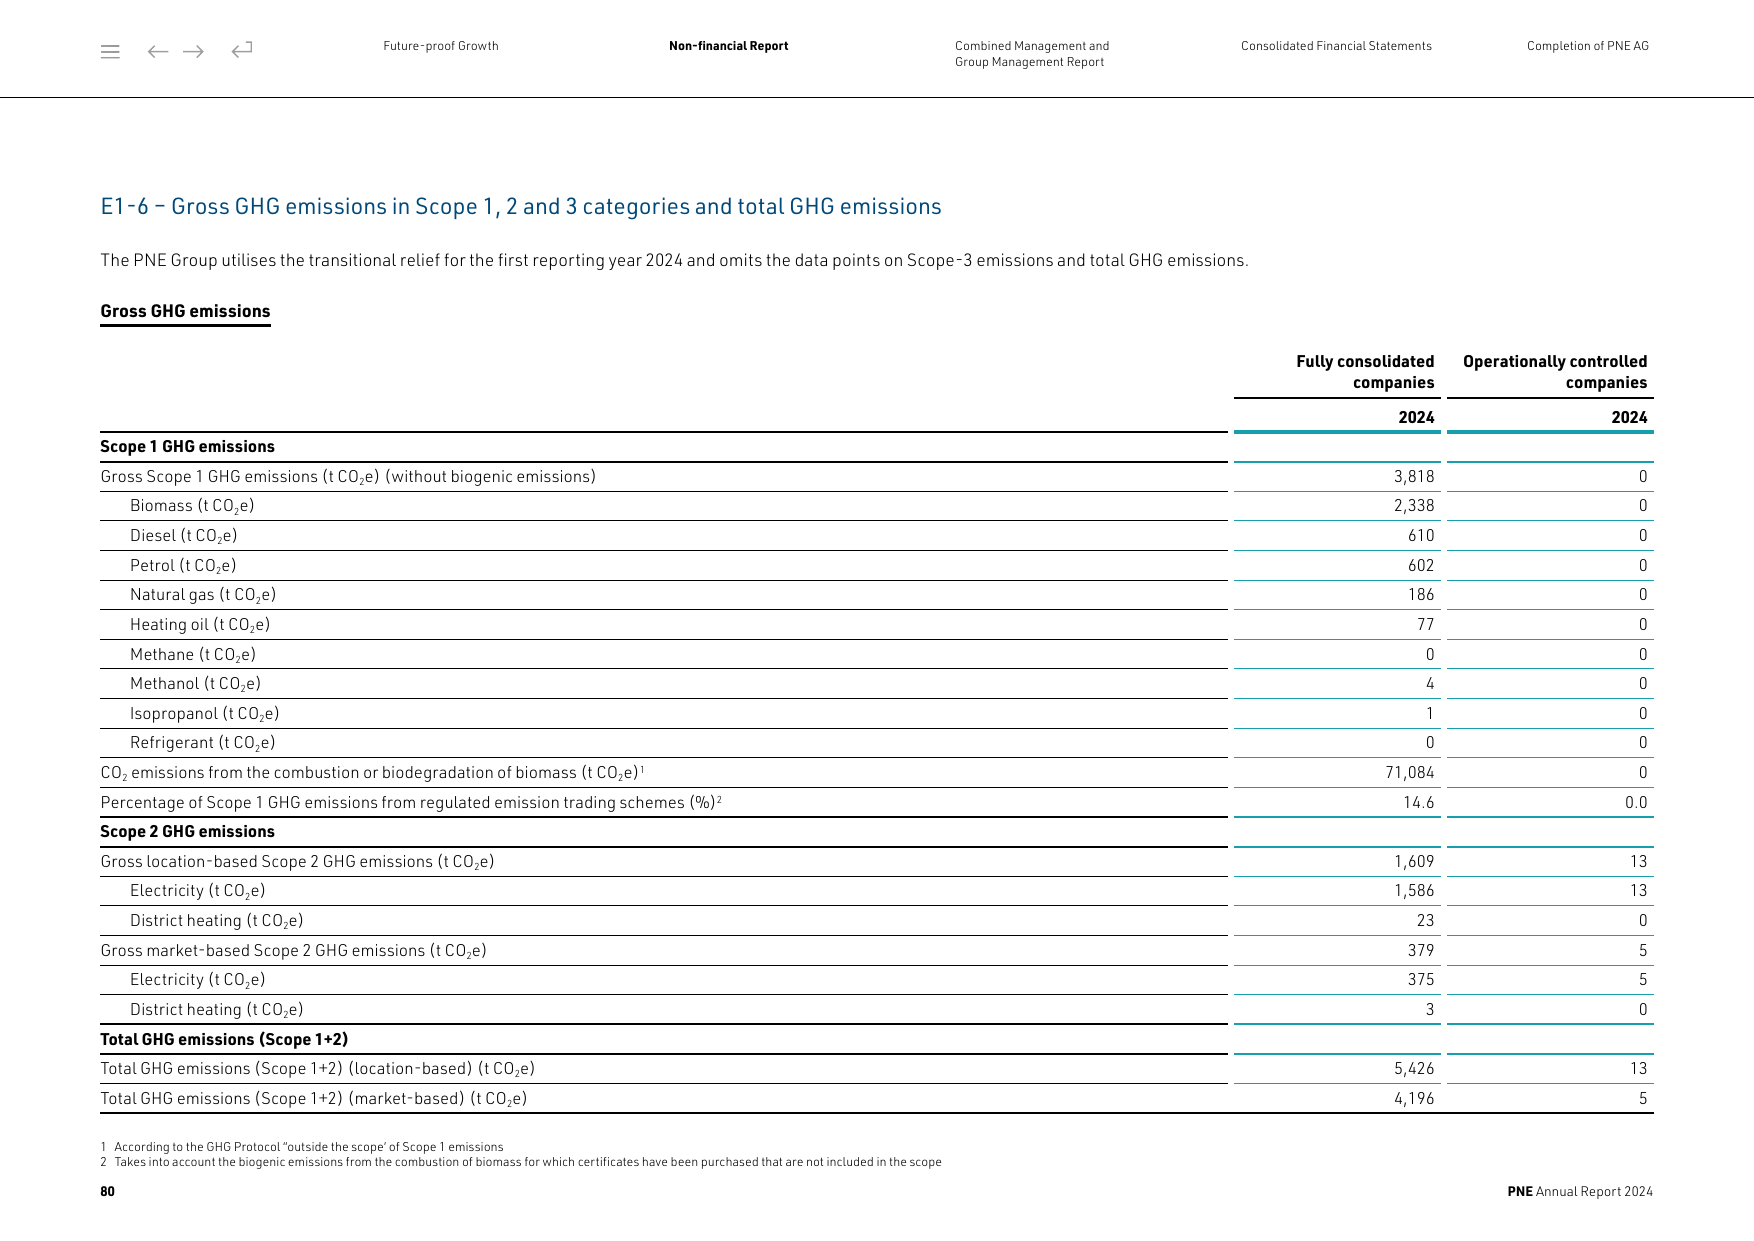
Task: Select the Methanol row label
Action: coord(195,684)
